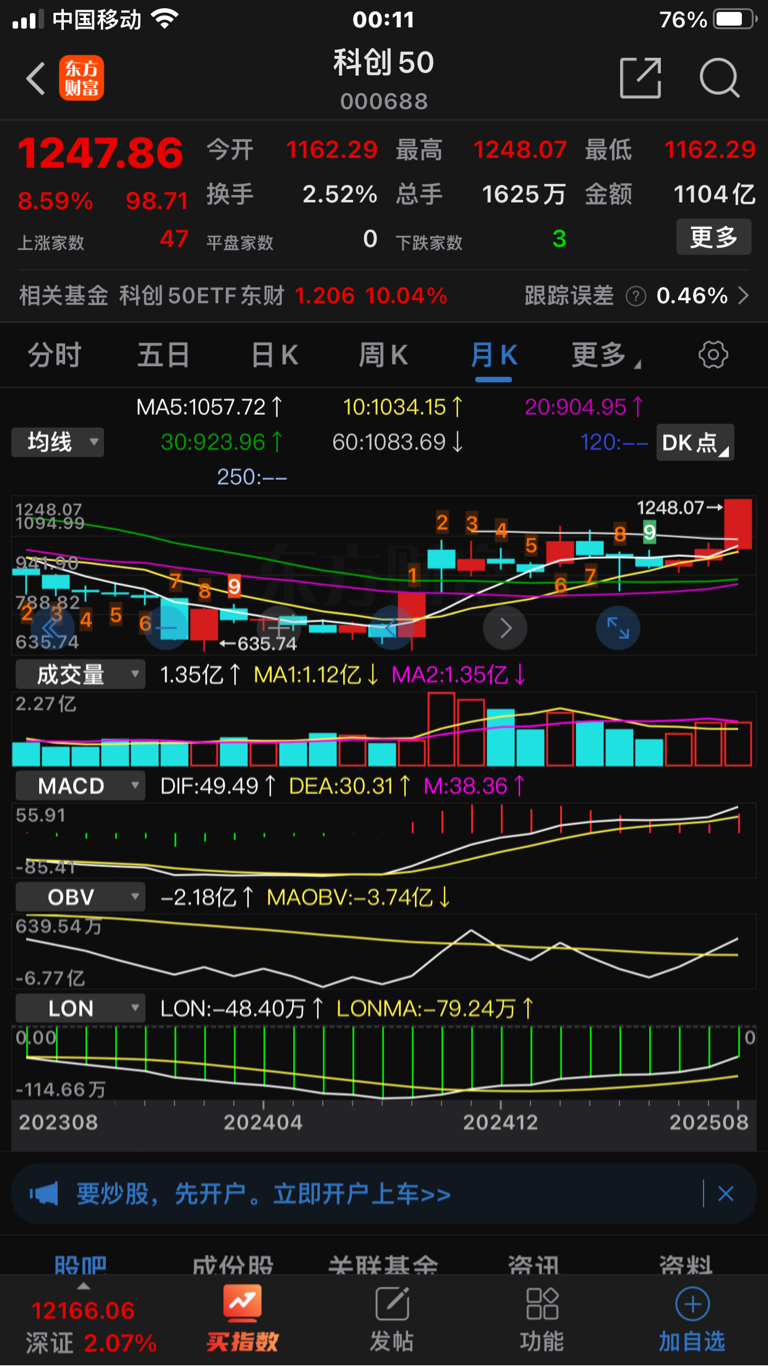This screenshot has height=1366, width=768.
Task: Switch to the 周K tab
Action: [384, 355]
